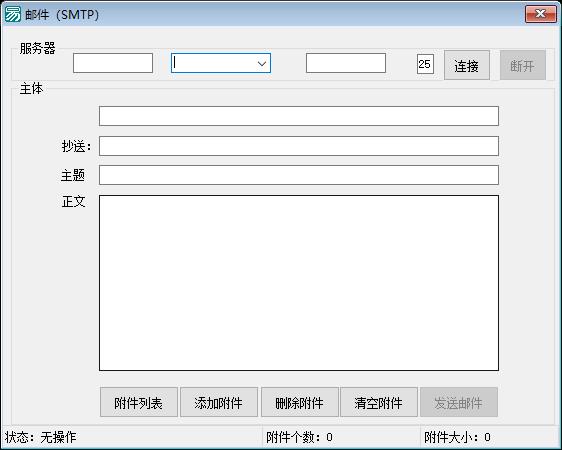The image size is (562, 450).
Task: Click the 连接 button
Action: 467,65
